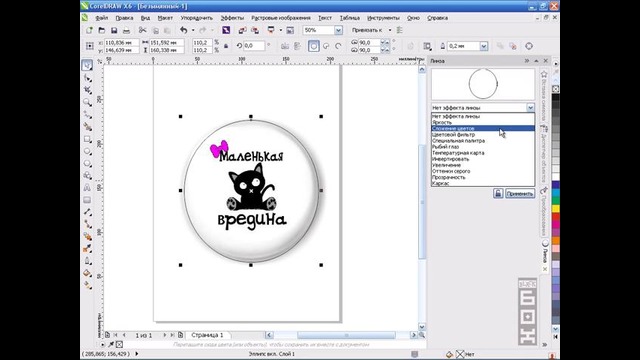The width and height of the screenshot is (640, 360).
Task: Pick the yellow swatch in color palette
Action: (x=556, y=209)
